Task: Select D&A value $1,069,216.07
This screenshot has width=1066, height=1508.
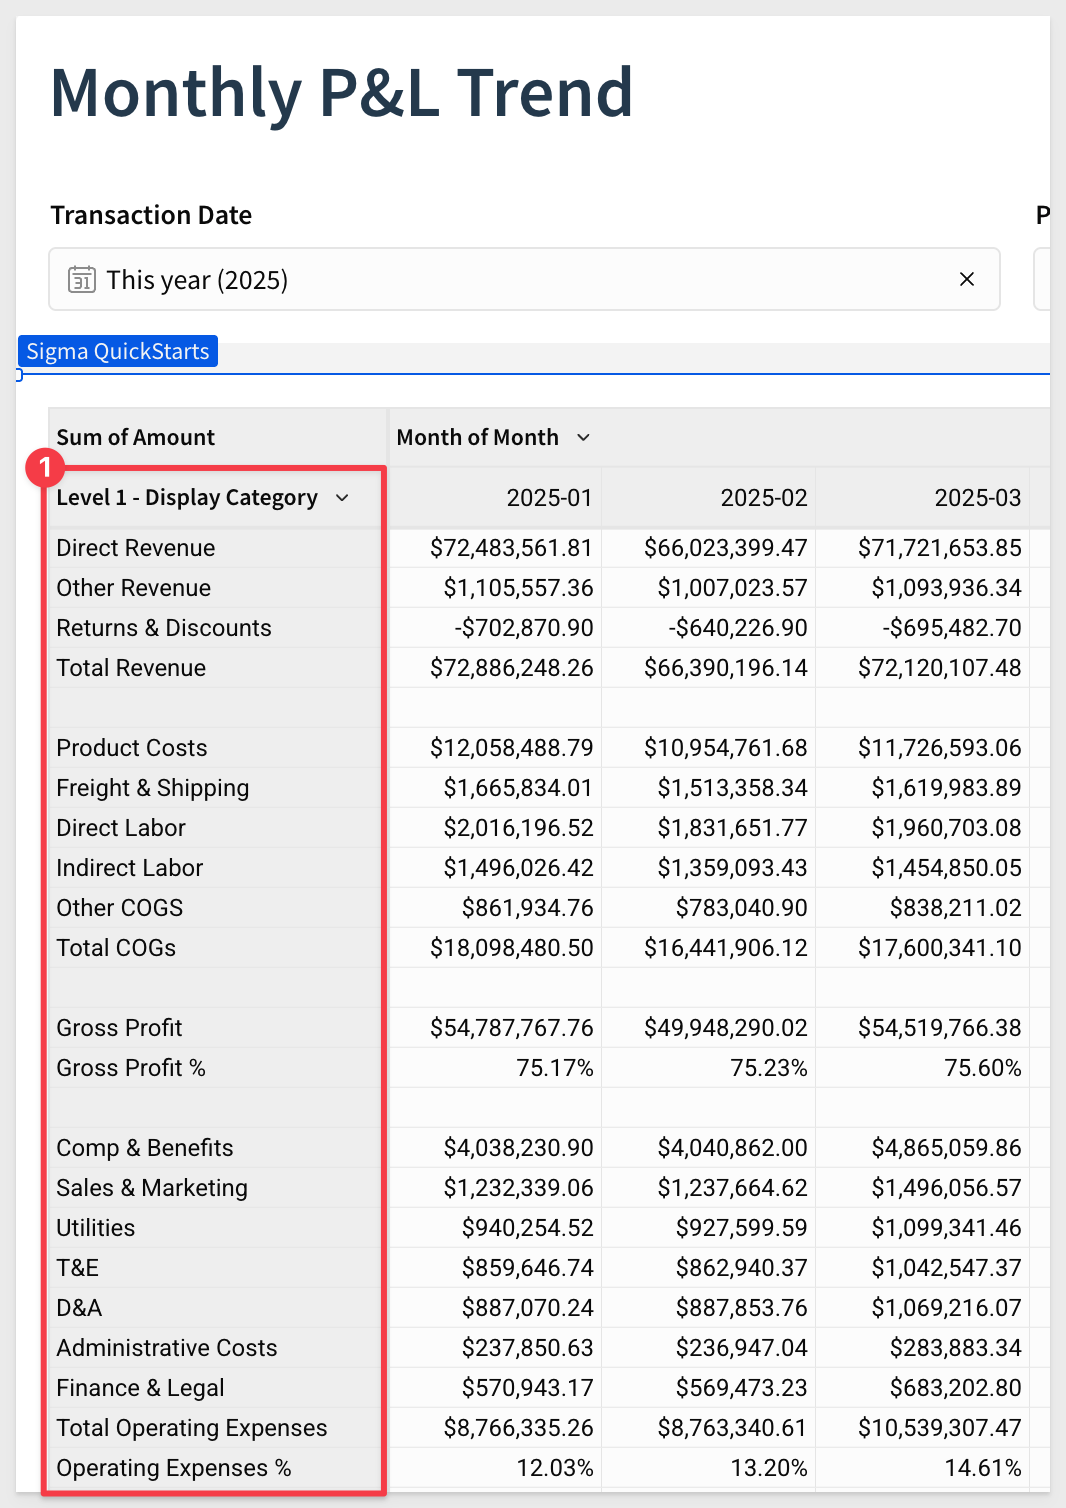Action: [x=947, y=1308]
